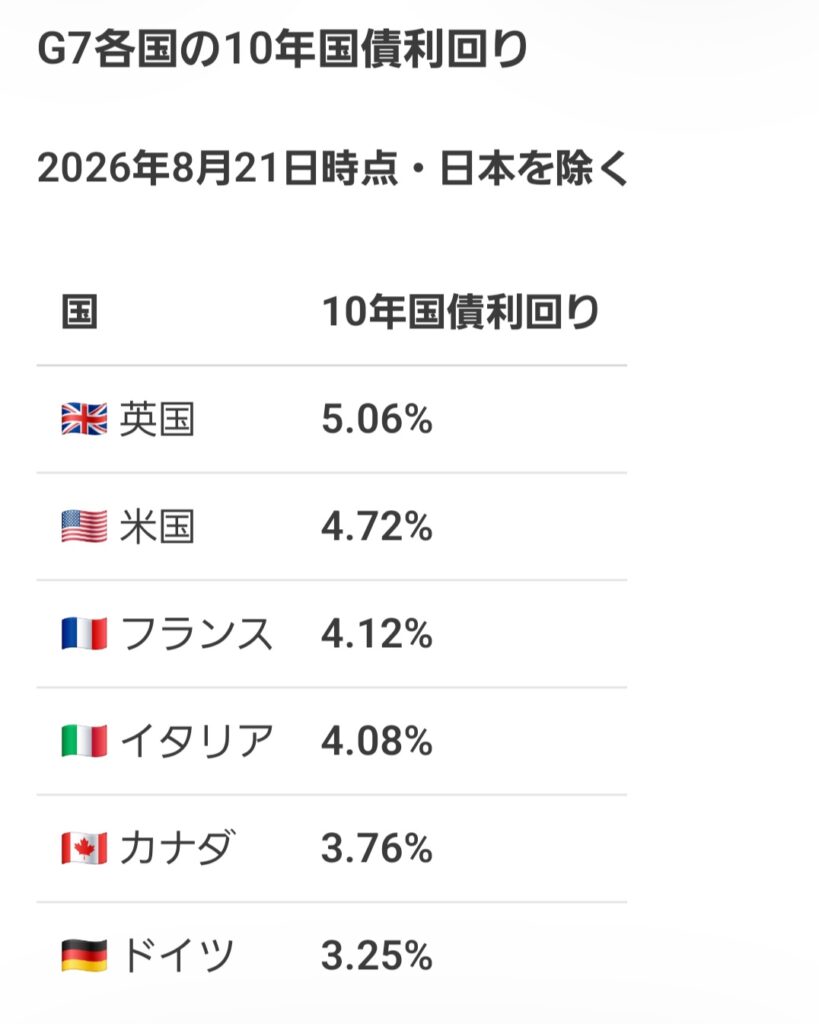819x1024 pixels.
Task: Select the フランス country name
Action: [197, 633]
